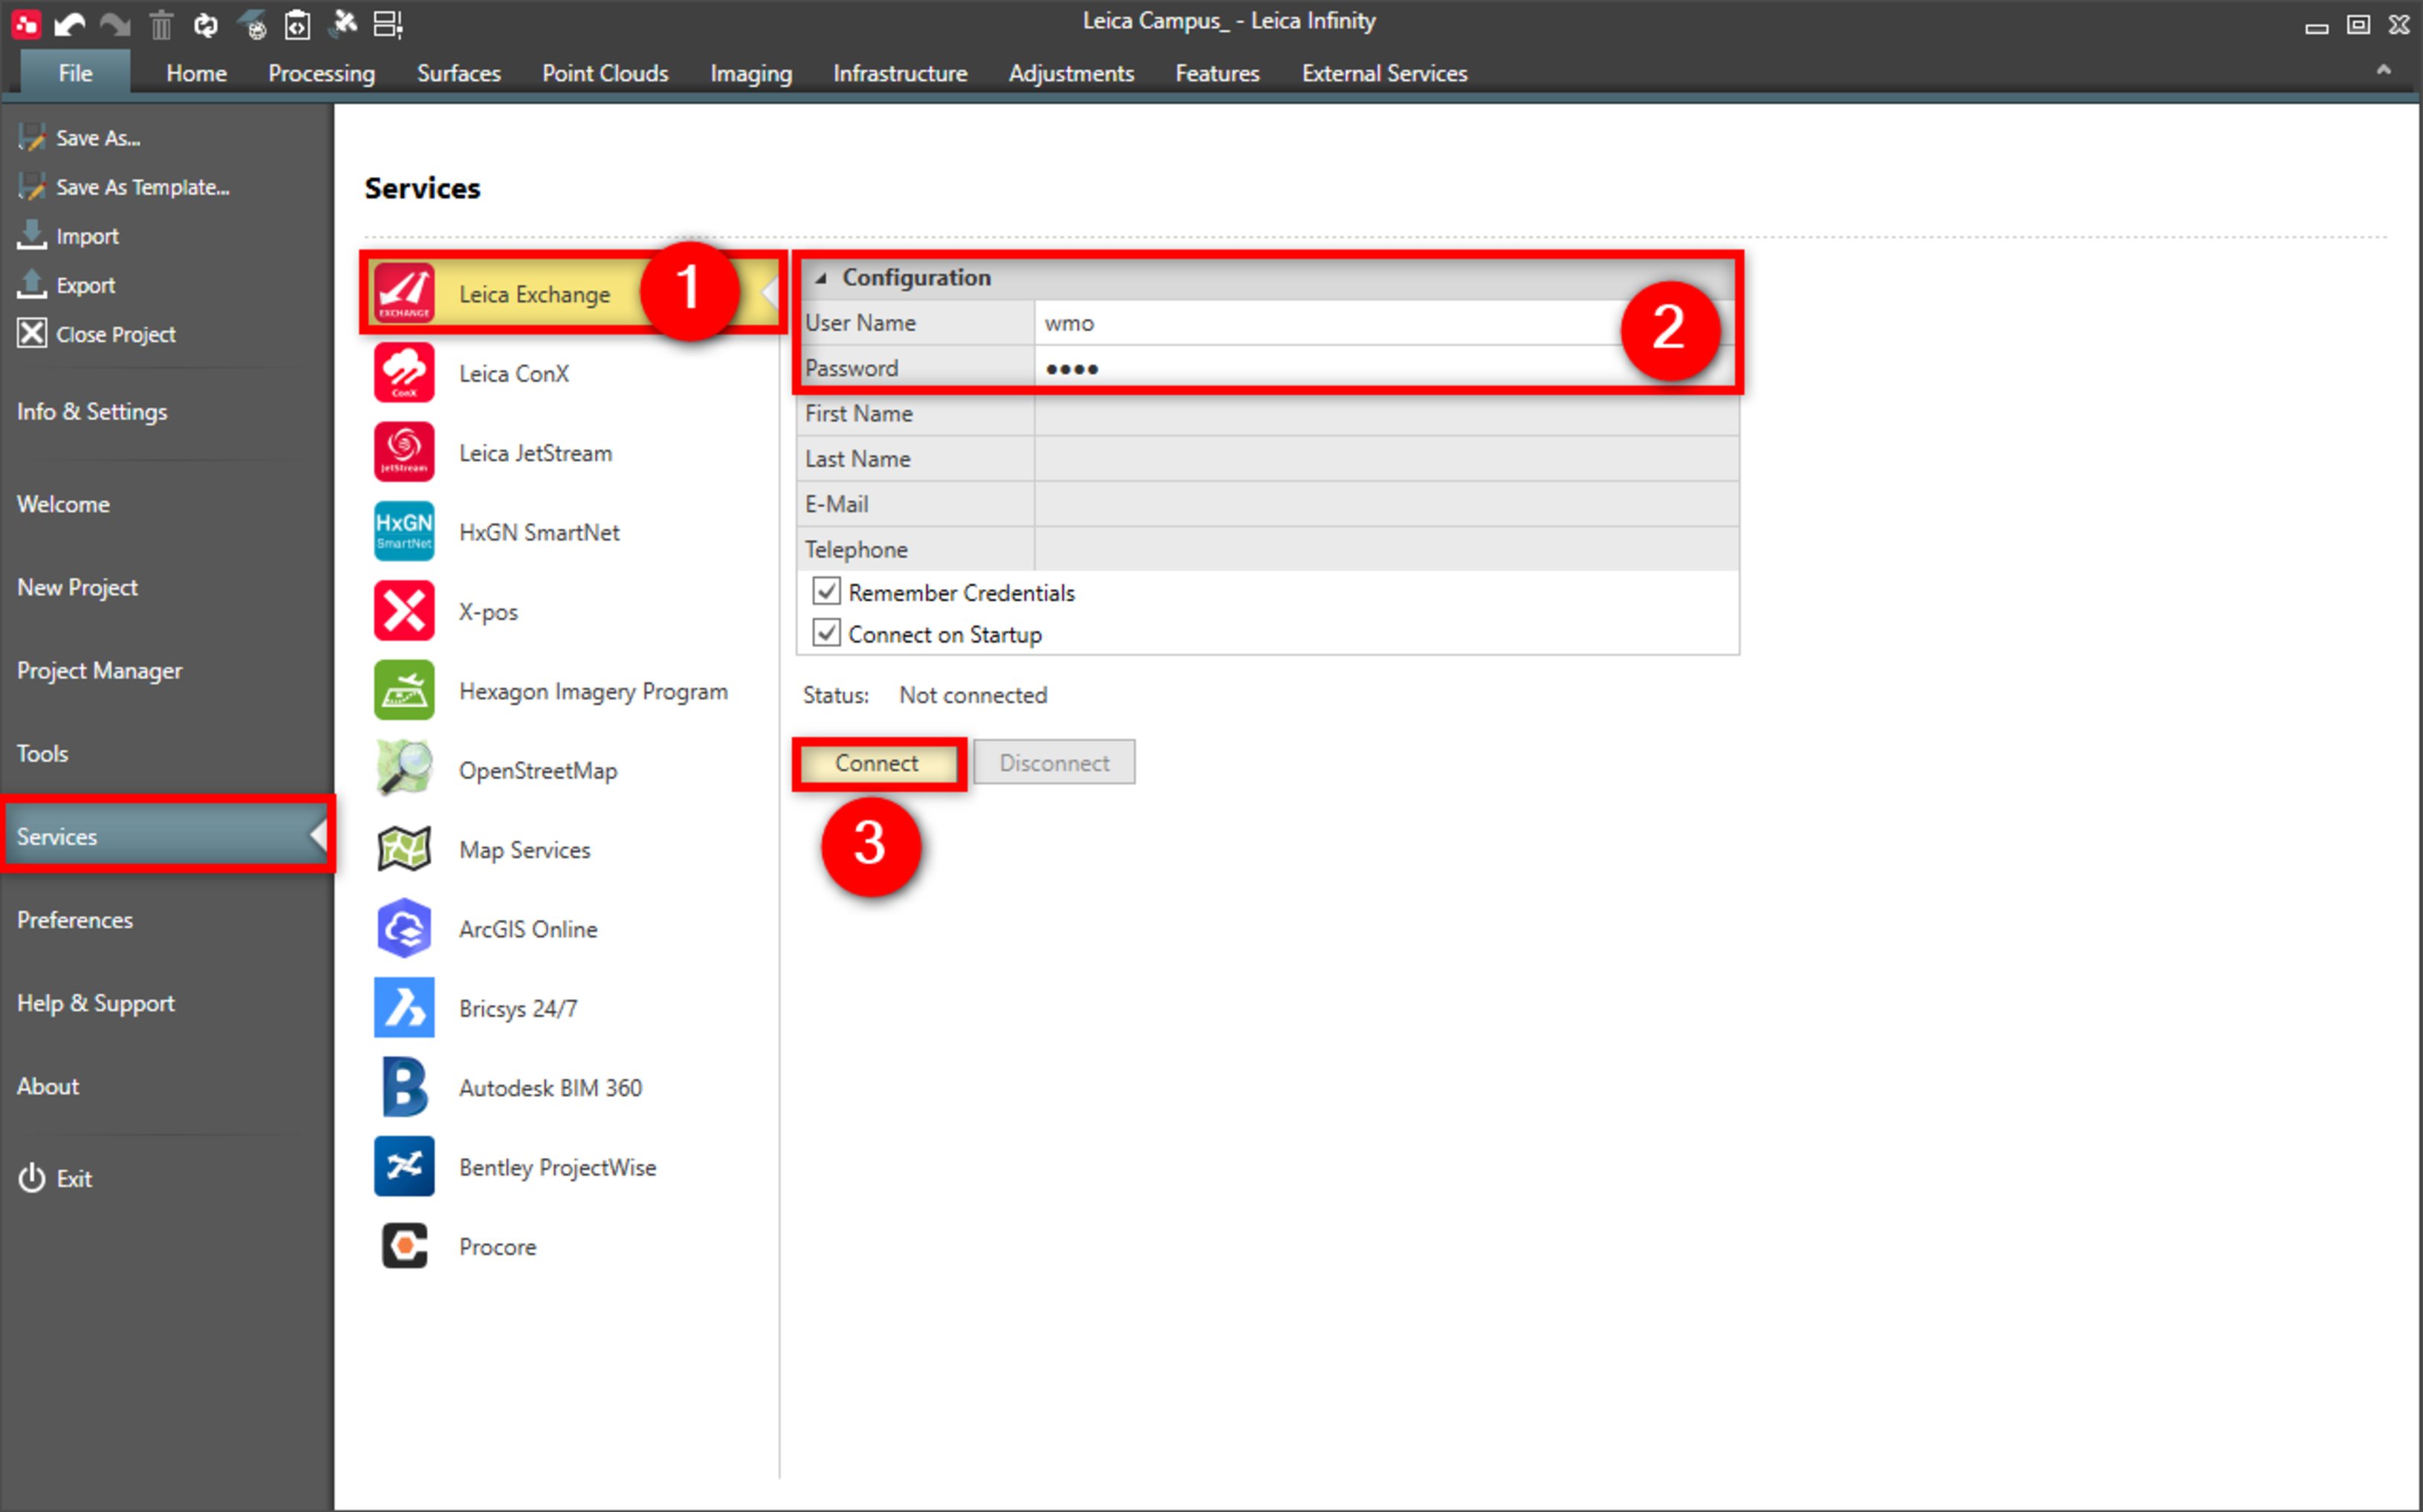Click the stacked panels layout icon

388,24
